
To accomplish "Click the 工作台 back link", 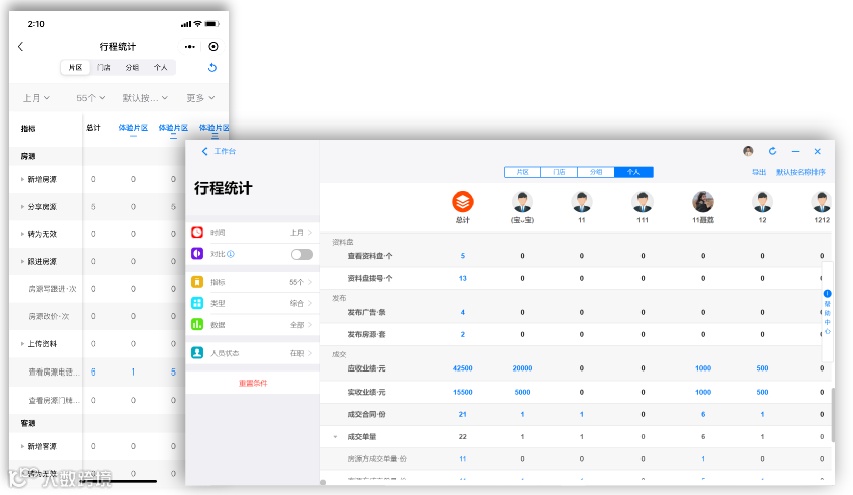I will [225, 151].
